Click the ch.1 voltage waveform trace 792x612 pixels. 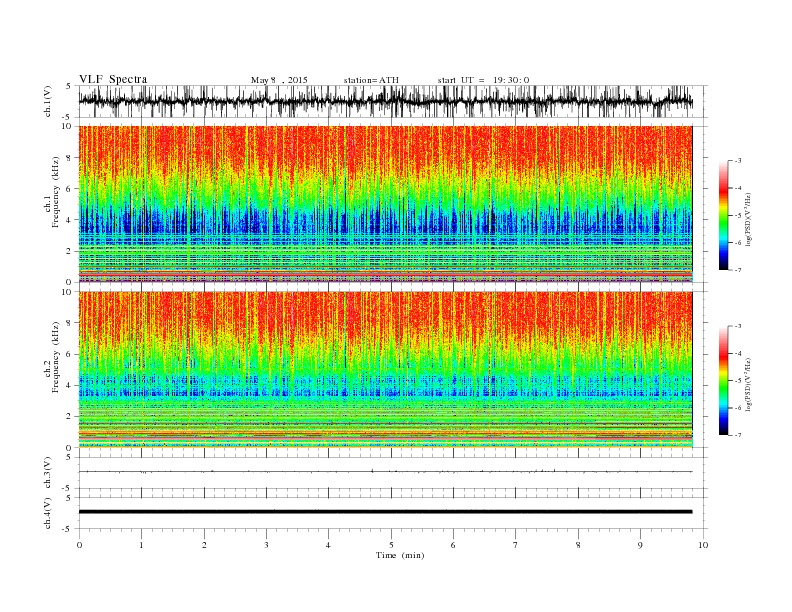(x=385, y=101)
